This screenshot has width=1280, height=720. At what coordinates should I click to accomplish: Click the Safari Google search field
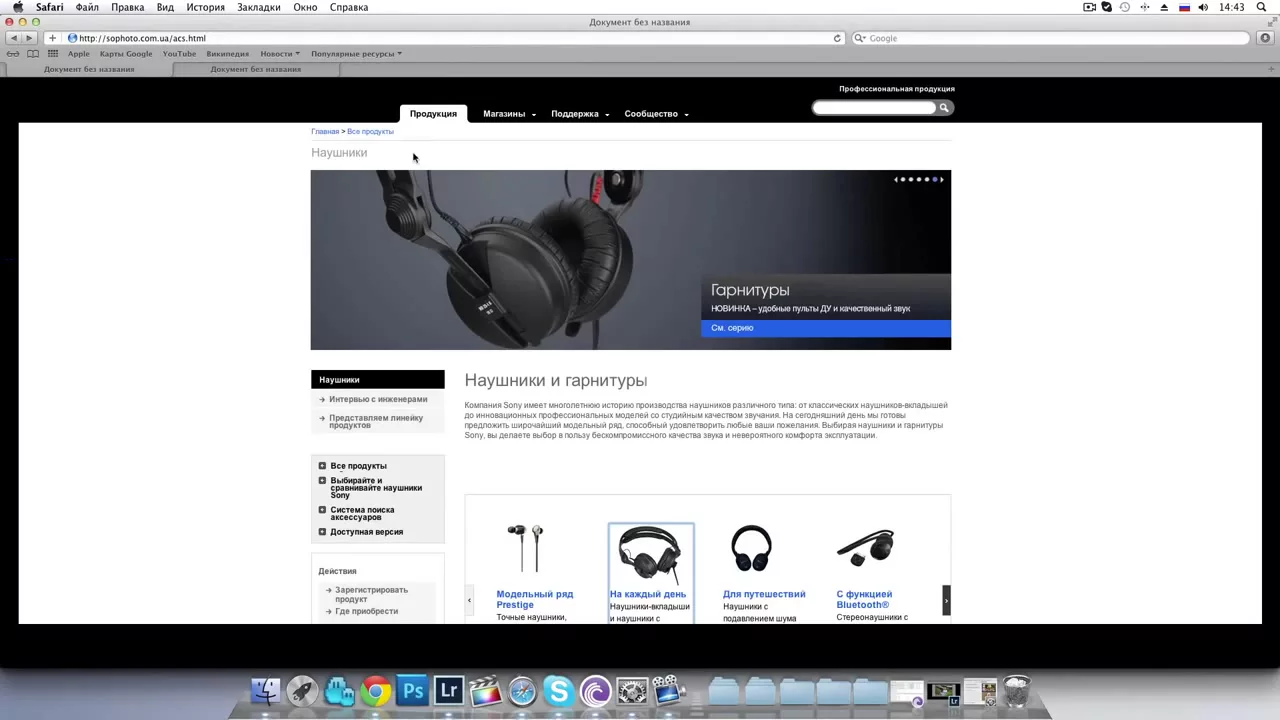pos(1050,38)
